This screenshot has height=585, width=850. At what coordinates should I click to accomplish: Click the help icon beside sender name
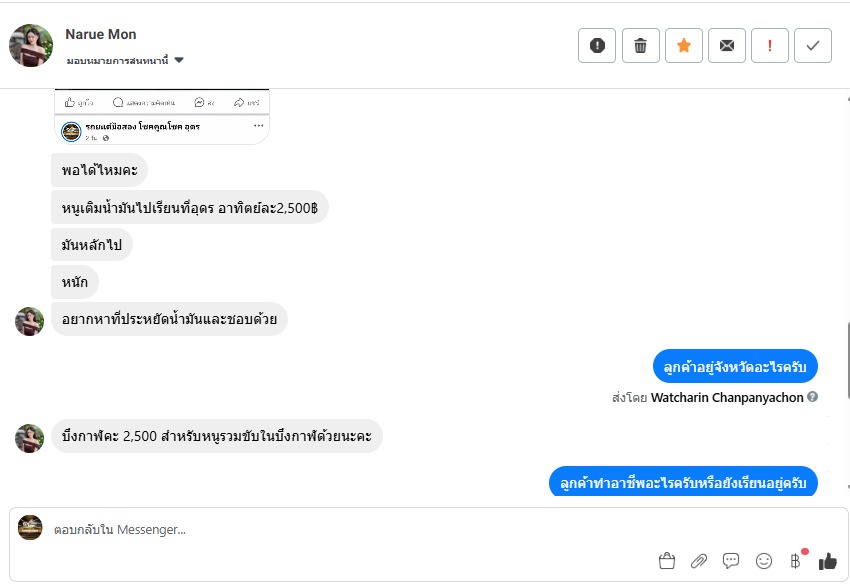pyautogui.click(x=813, y=397)
